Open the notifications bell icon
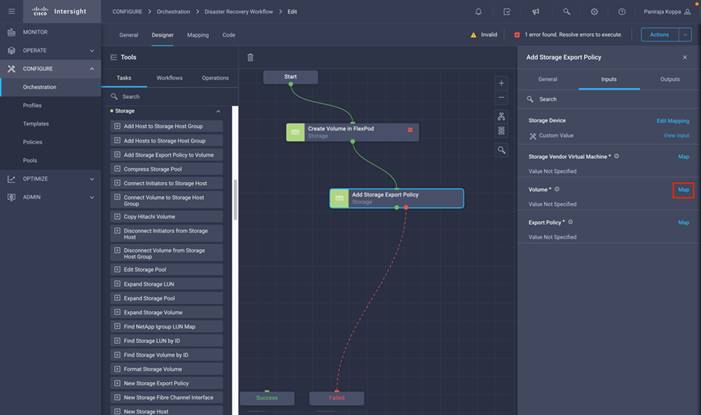The width and height of the screenshot is (701, 415). tap(478, 12)
